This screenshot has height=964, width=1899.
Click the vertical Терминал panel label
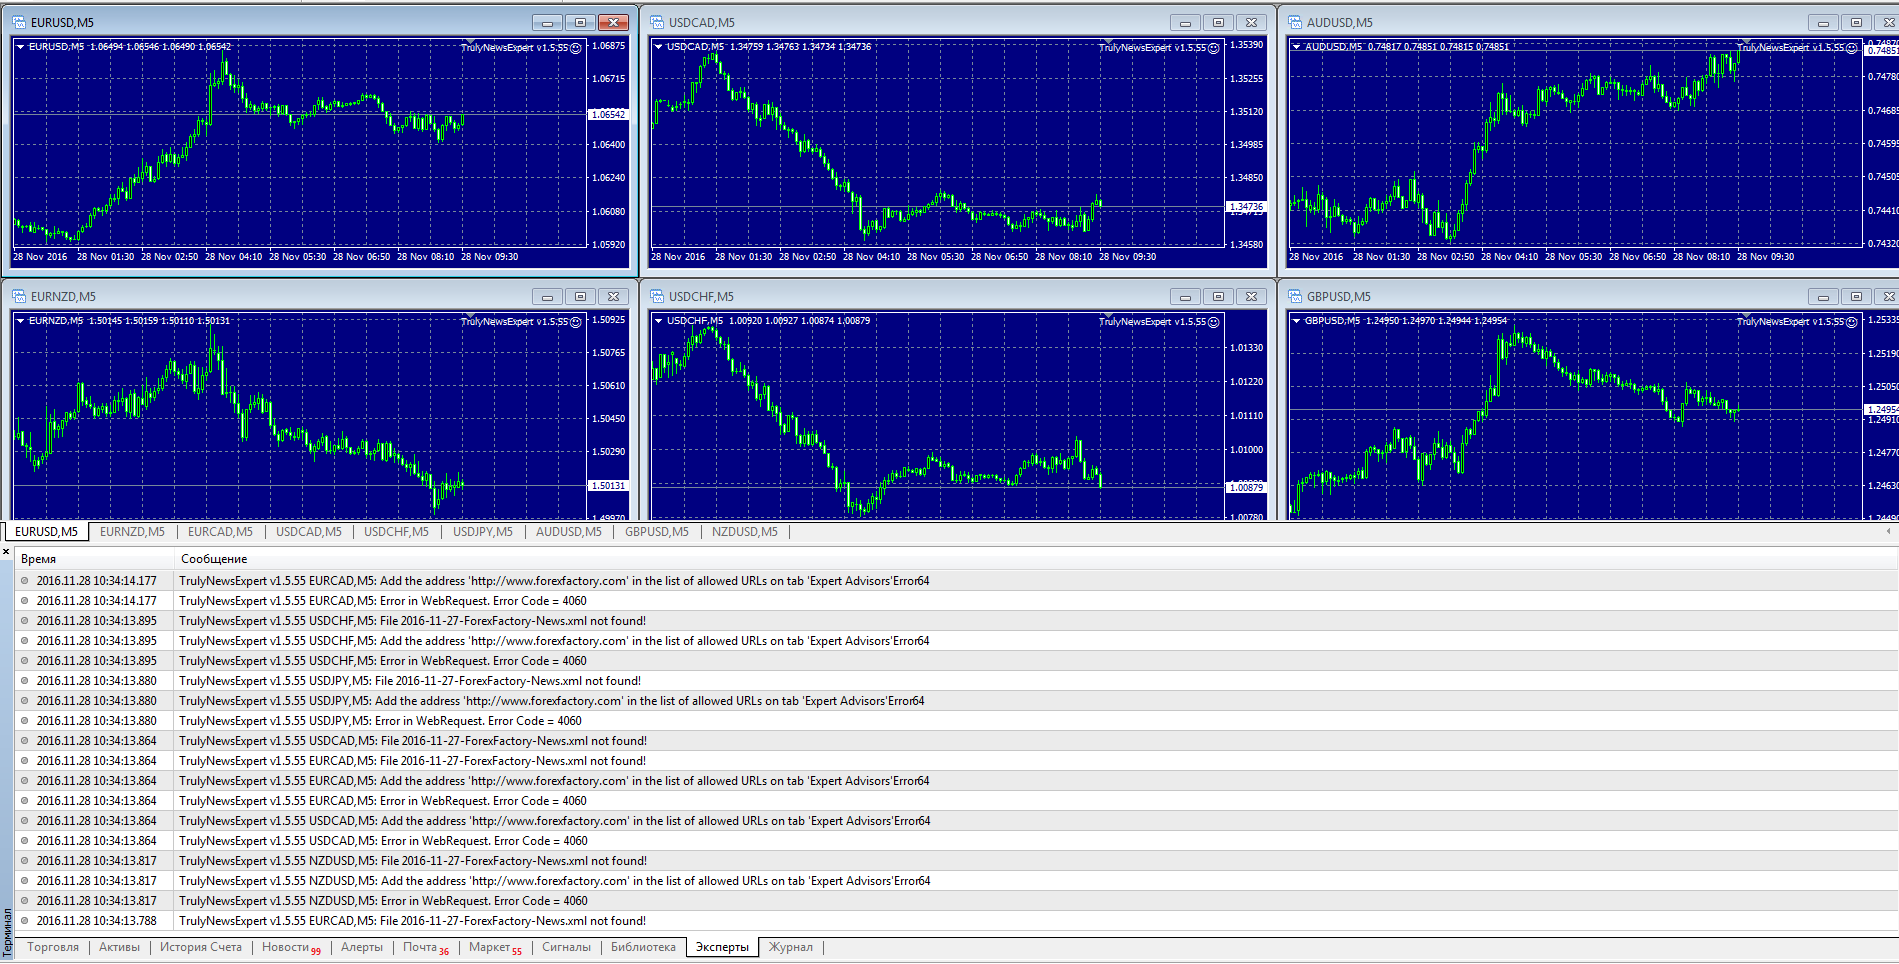(6, 931)
